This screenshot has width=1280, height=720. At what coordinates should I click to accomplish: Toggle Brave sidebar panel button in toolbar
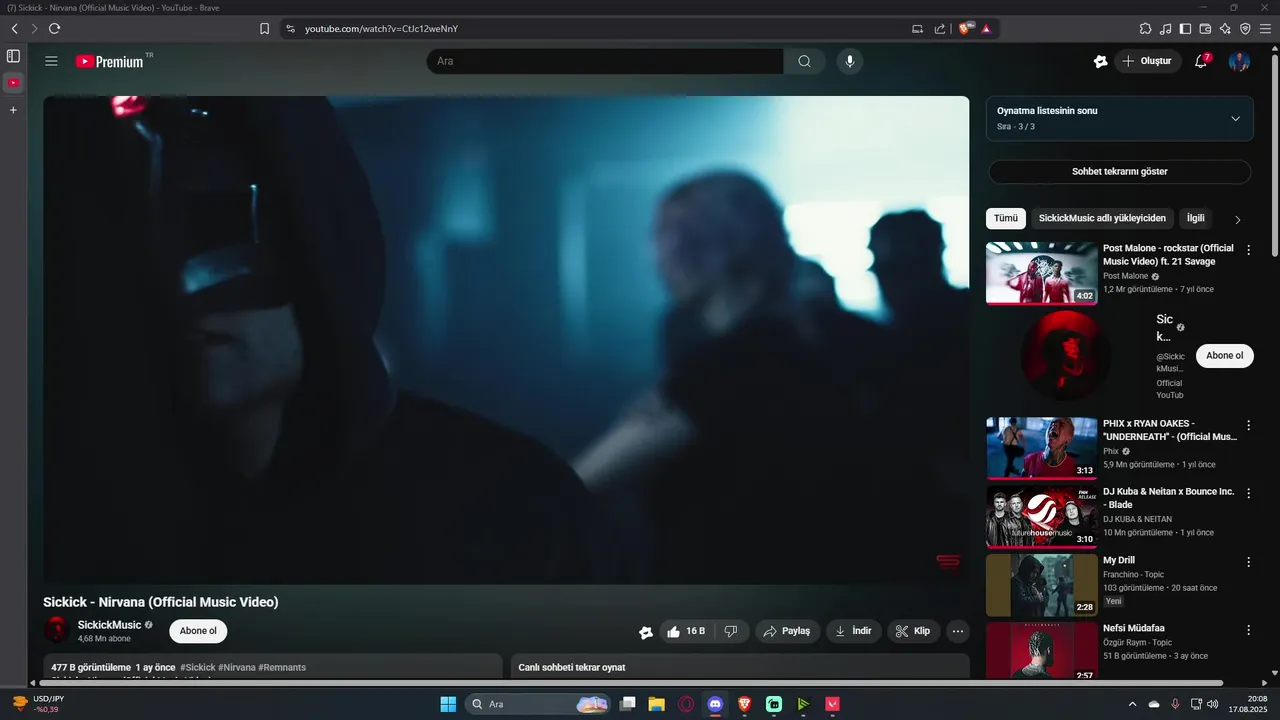pos(1186,29)
